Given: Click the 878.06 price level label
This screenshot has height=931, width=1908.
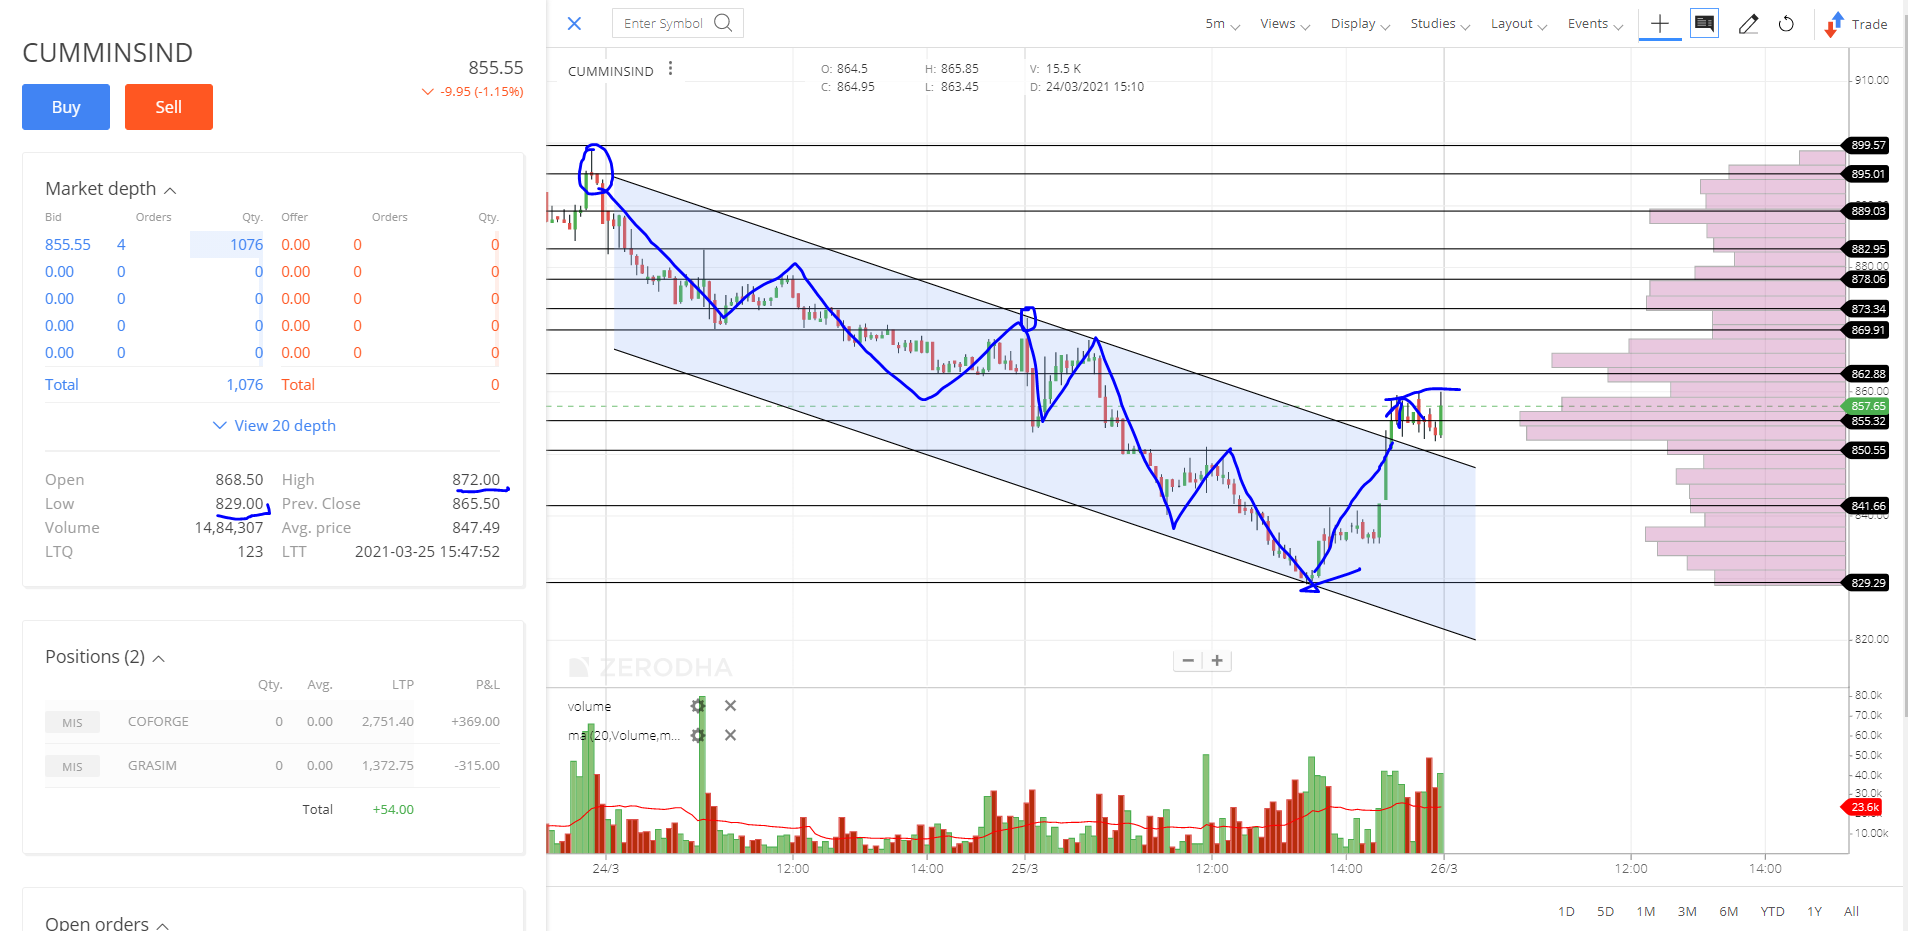Looking at the screenshot, I should 1866,279.
